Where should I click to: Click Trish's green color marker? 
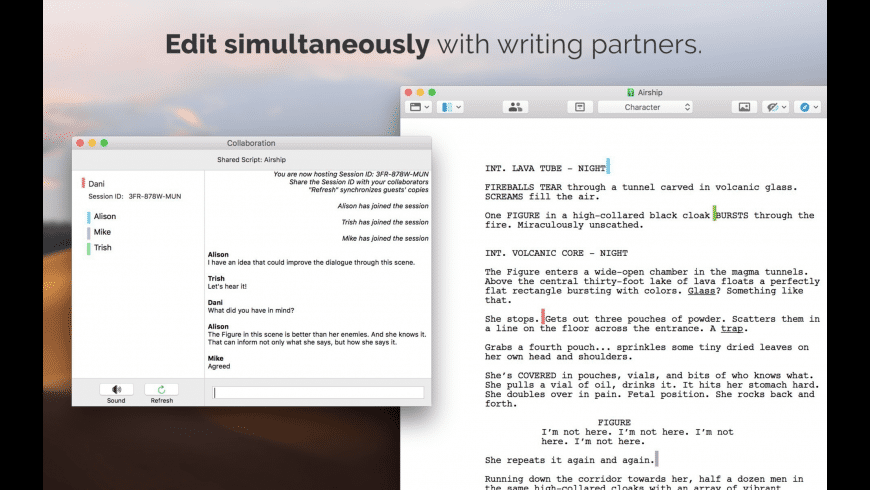pyautogui.click(x=89, y=248)
